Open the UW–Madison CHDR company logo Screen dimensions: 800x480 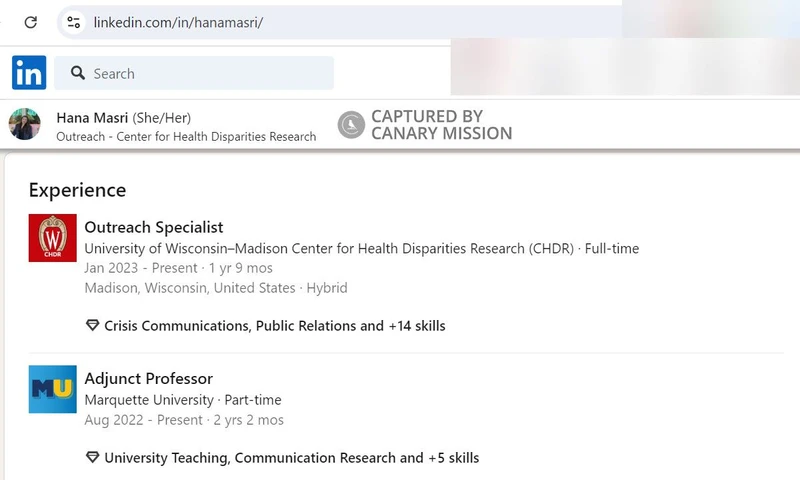pyautogui.click(x=53, y=238)
